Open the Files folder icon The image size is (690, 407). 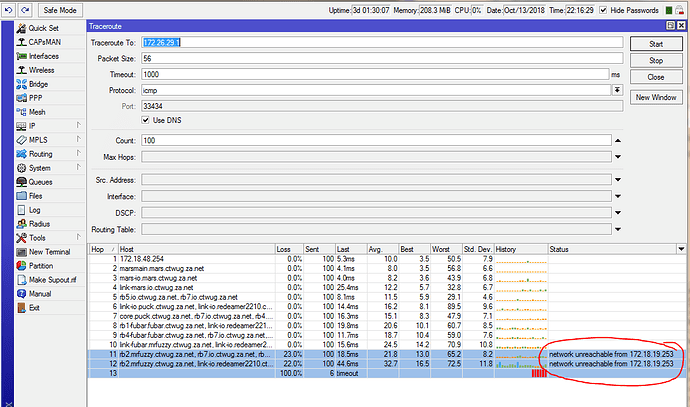(x=21, y=196)
